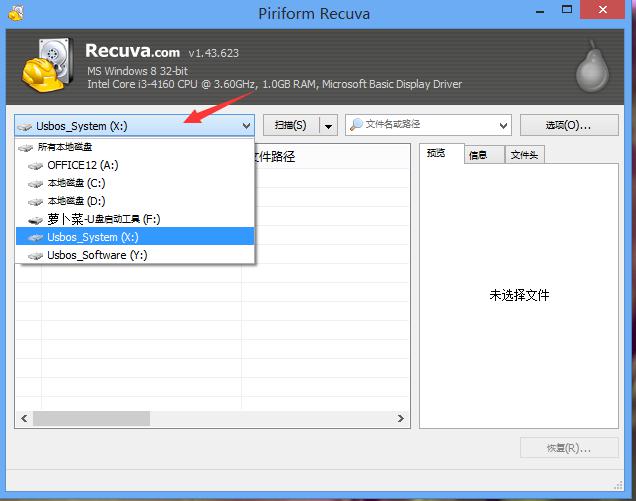Choose 本地磁盘 (D:) from drive list

coord(135,201)
